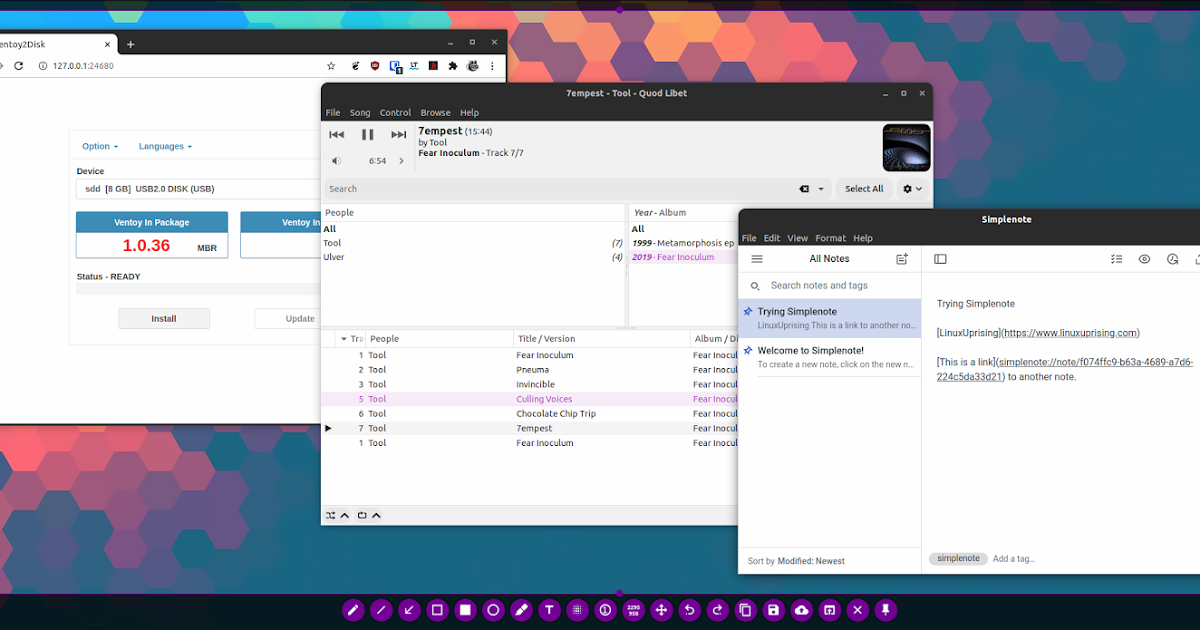This screenshot has width=1200, height=630.
Task: Select the text annotation tool
Action: 549,610
